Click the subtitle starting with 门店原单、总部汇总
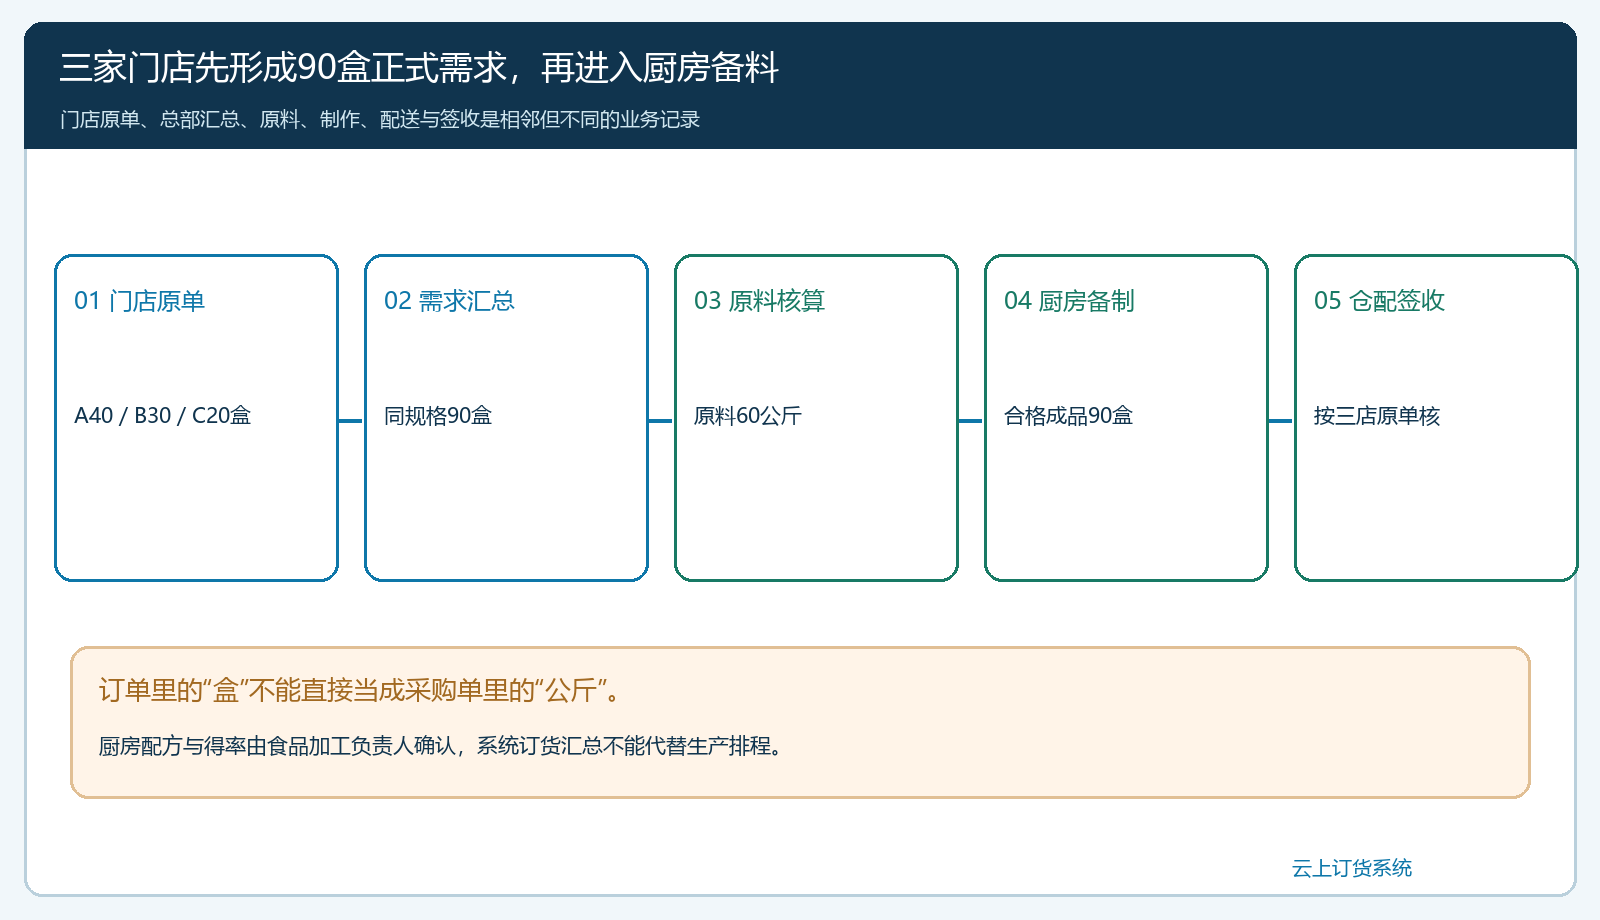Viewport: 1600px width, 920px height. 380,120
